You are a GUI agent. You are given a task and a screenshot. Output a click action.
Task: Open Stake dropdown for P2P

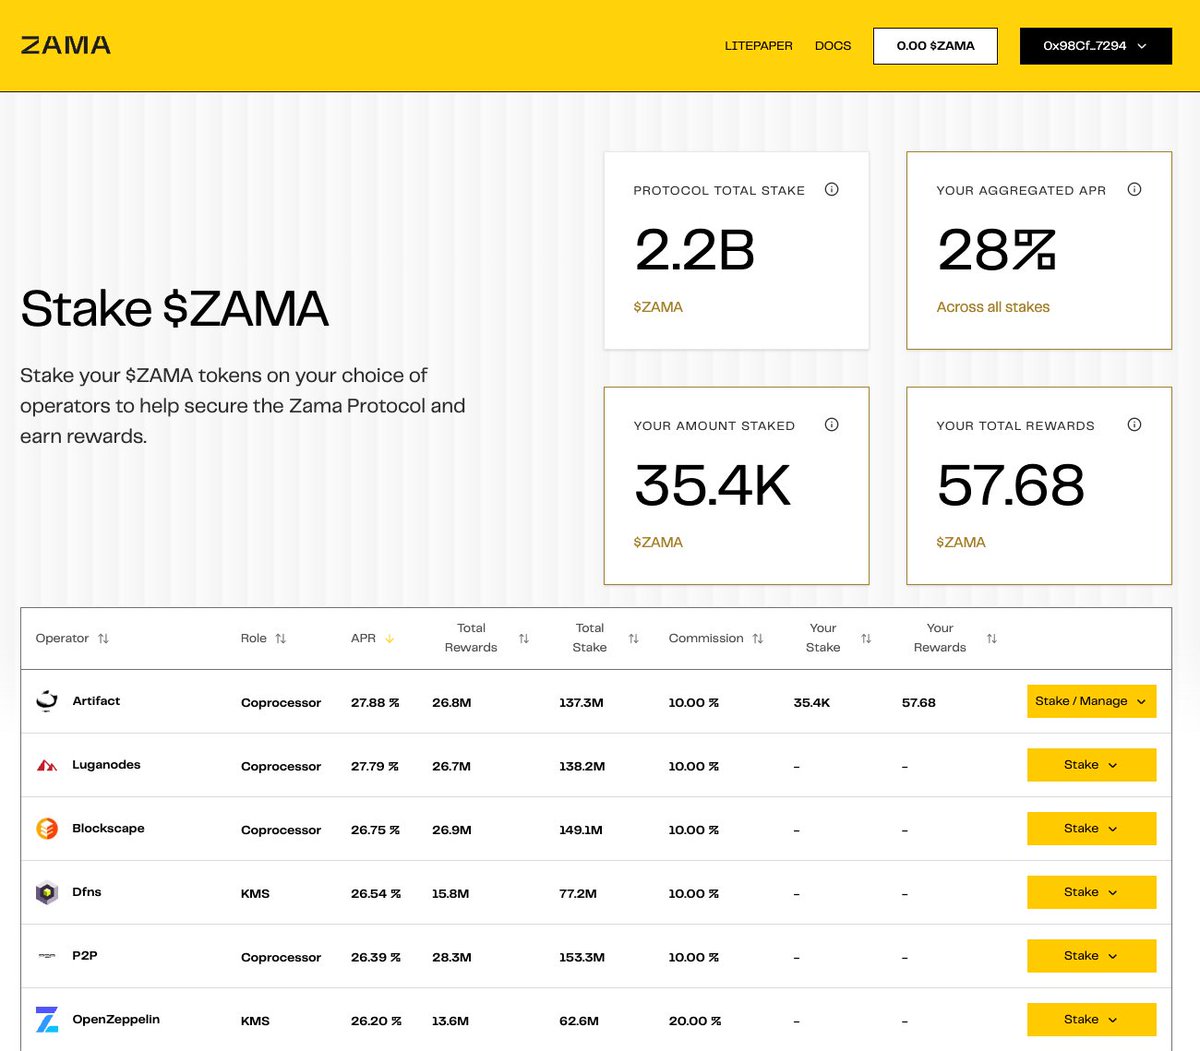(x=1091, y=956)
